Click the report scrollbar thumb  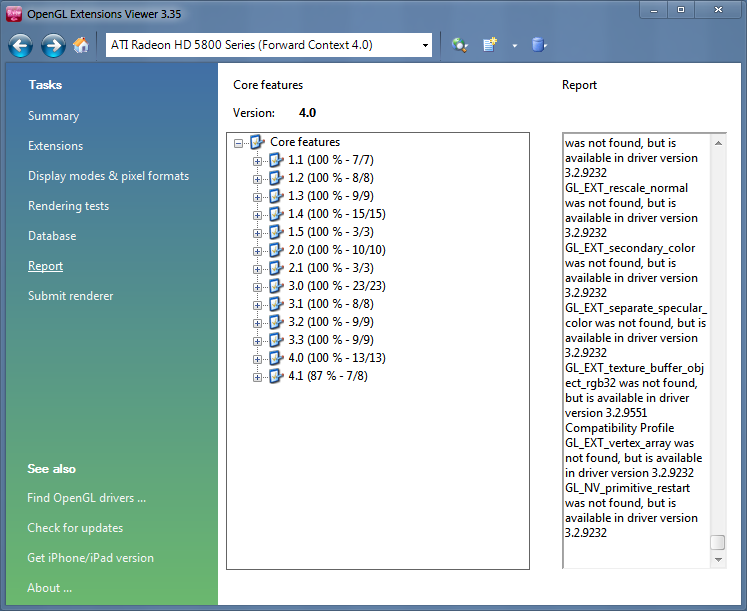[717, 542]
